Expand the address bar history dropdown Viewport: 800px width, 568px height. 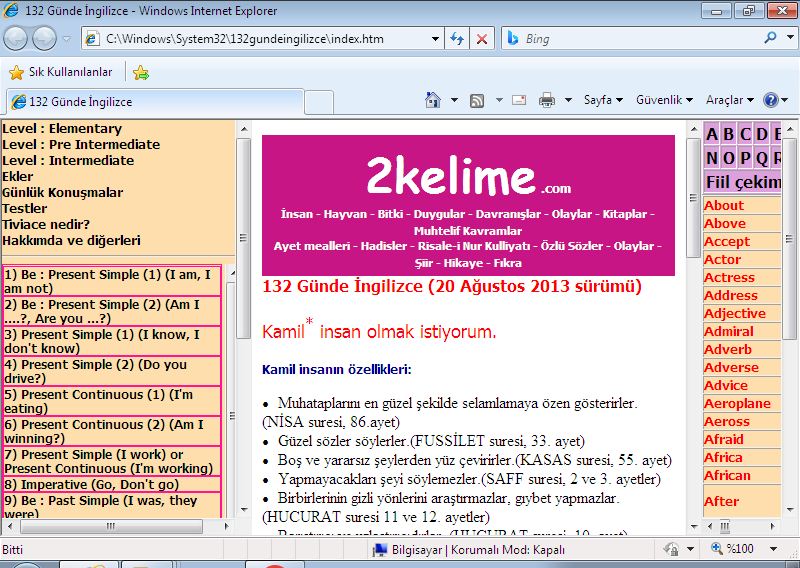pyautogui.click(x=435, y=39)
